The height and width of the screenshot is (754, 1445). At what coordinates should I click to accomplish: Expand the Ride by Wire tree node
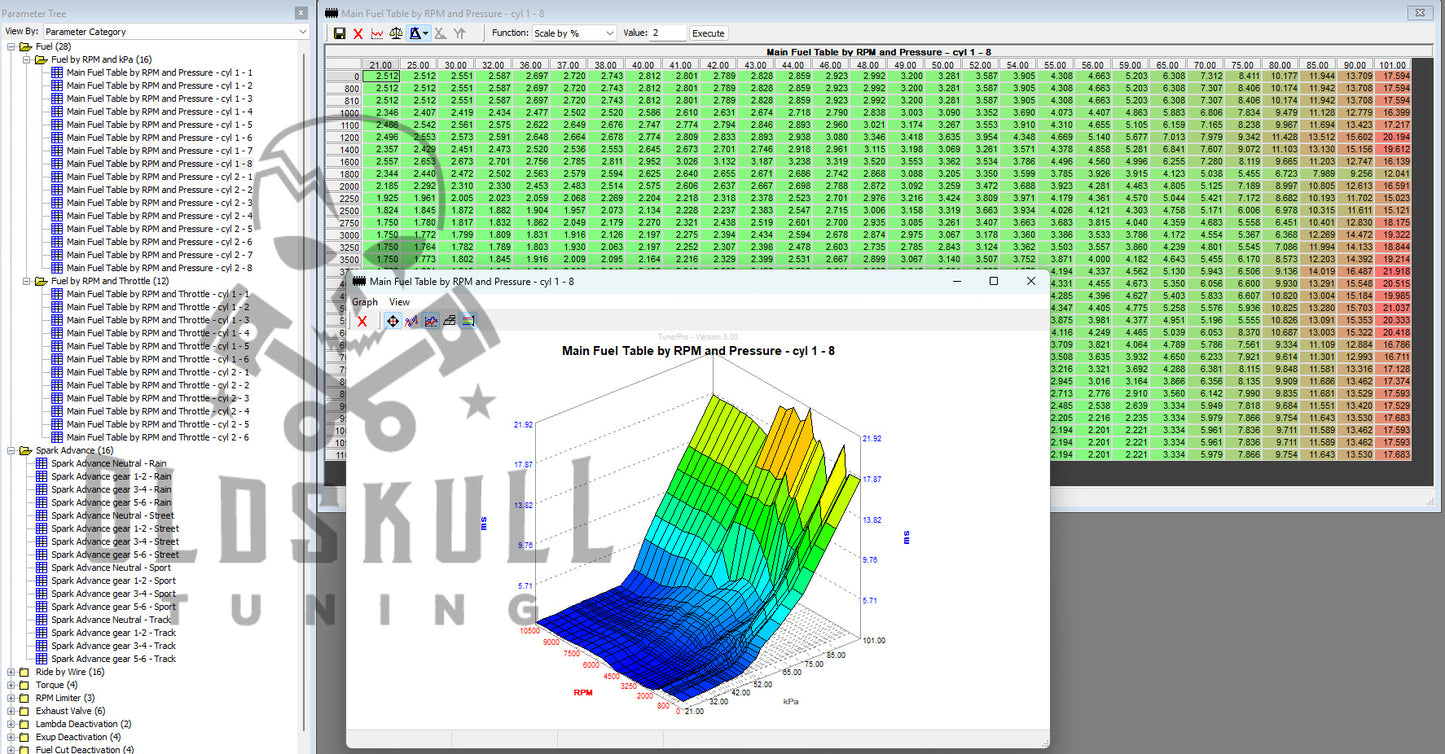click(11, 672)
